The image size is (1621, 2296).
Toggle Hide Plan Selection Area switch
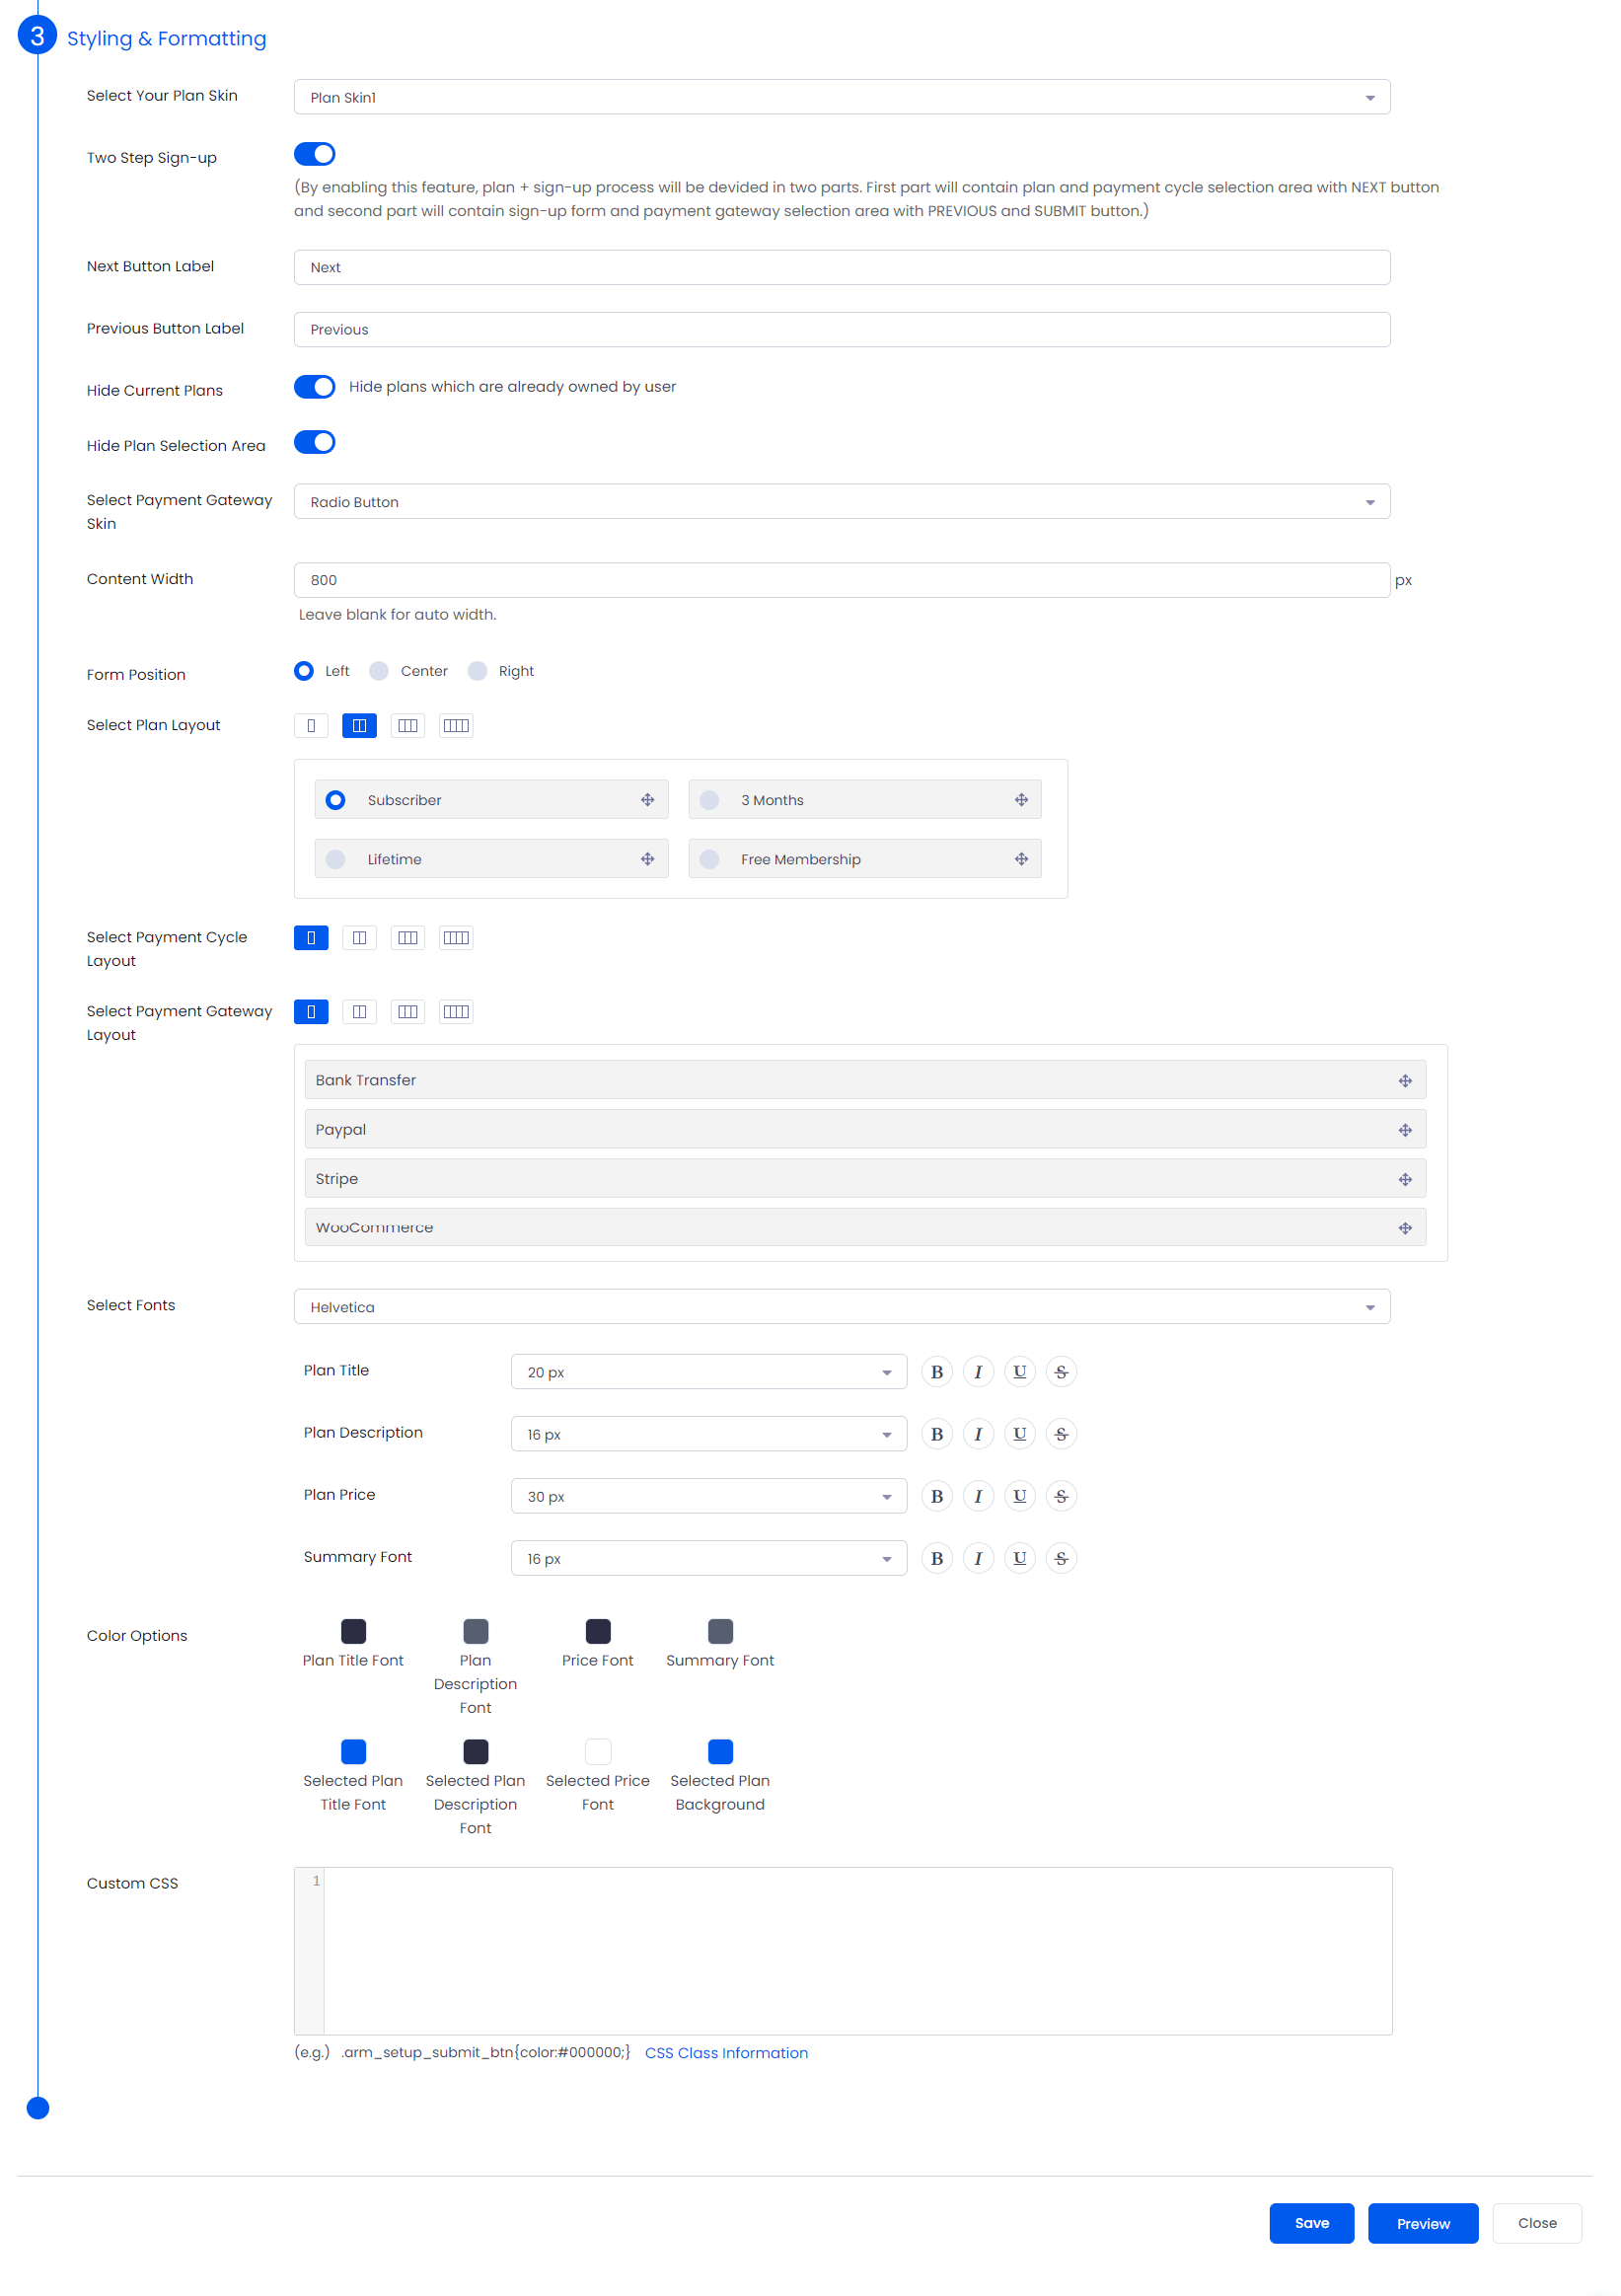click(314, 442)
